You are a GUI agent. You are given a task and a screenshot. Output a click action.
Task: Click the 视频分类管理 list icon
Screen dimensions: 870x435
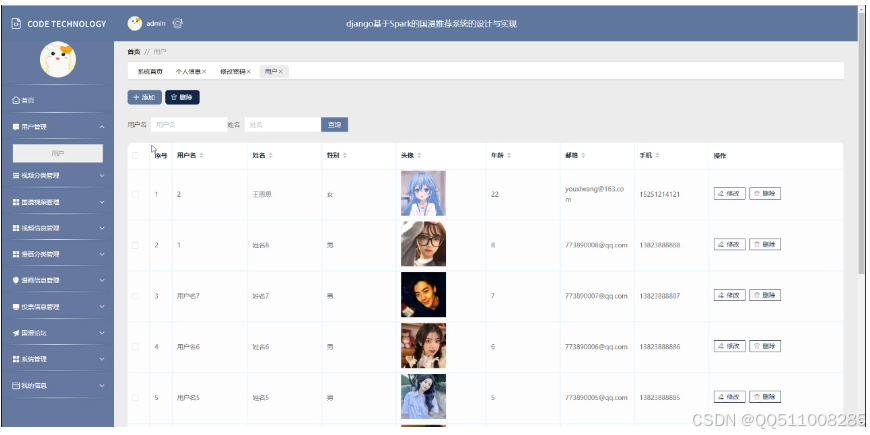(16, 175)
